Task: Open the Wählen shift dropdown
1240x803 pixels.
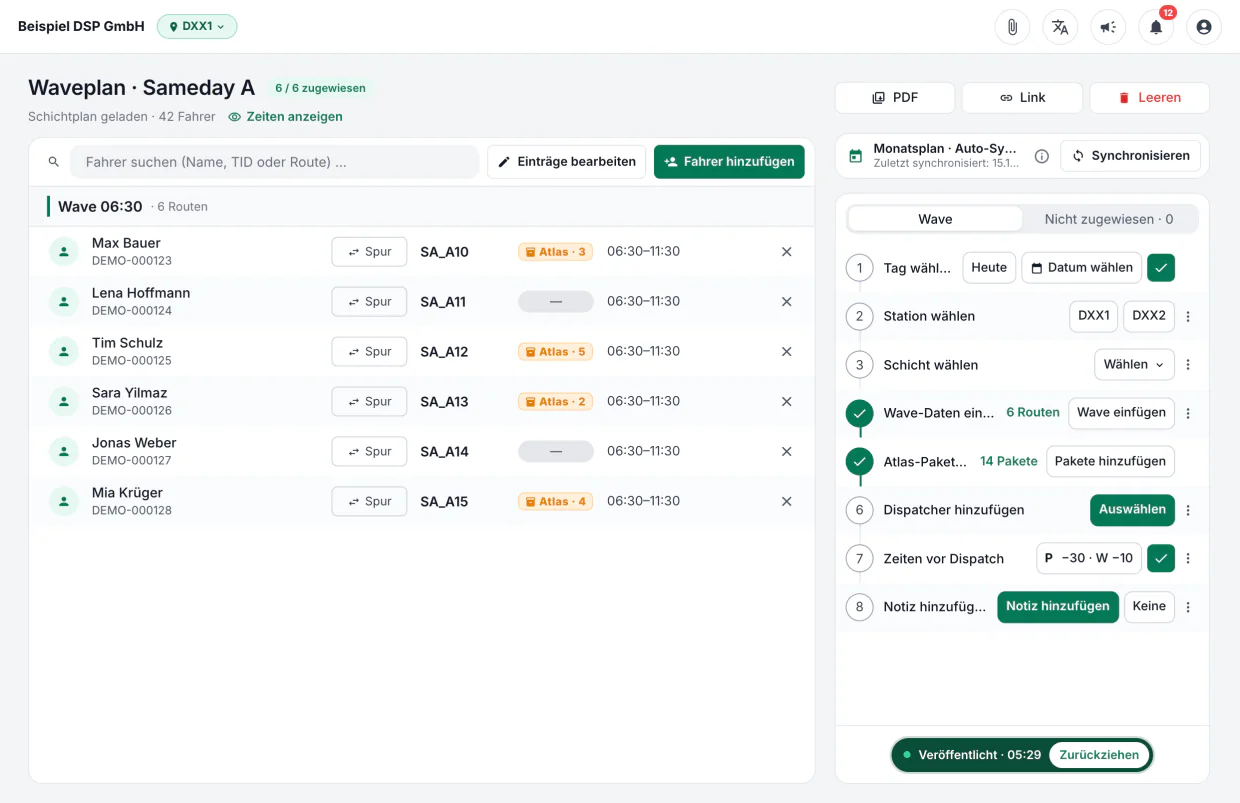Action: (1134, 365)
